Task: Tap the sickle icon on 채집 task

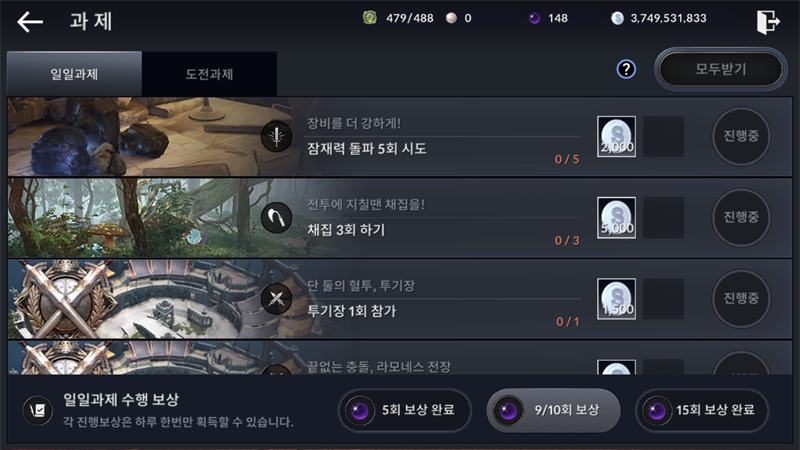Action: tap(277, 218)
